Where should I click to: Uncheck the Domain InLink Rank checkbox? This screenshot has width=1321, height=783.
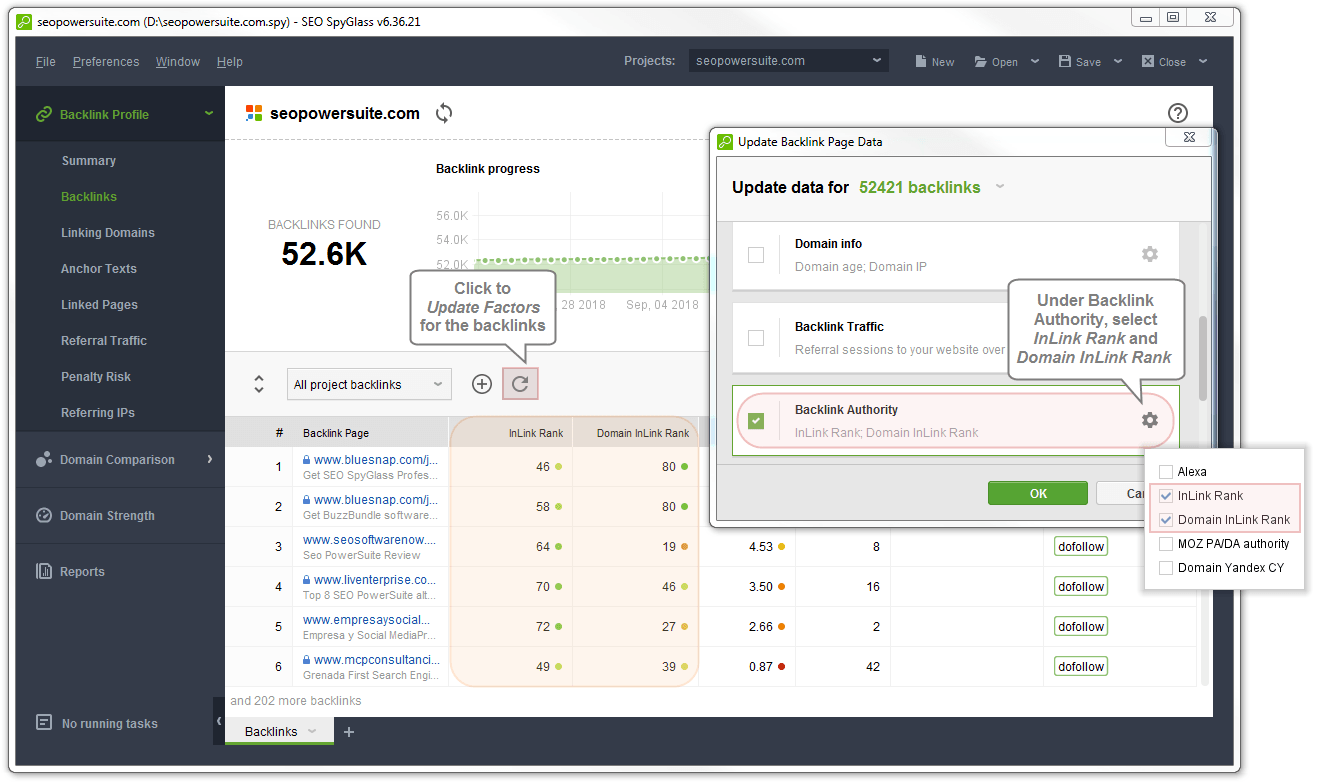pyautogui.click(x=1165, y=520)
